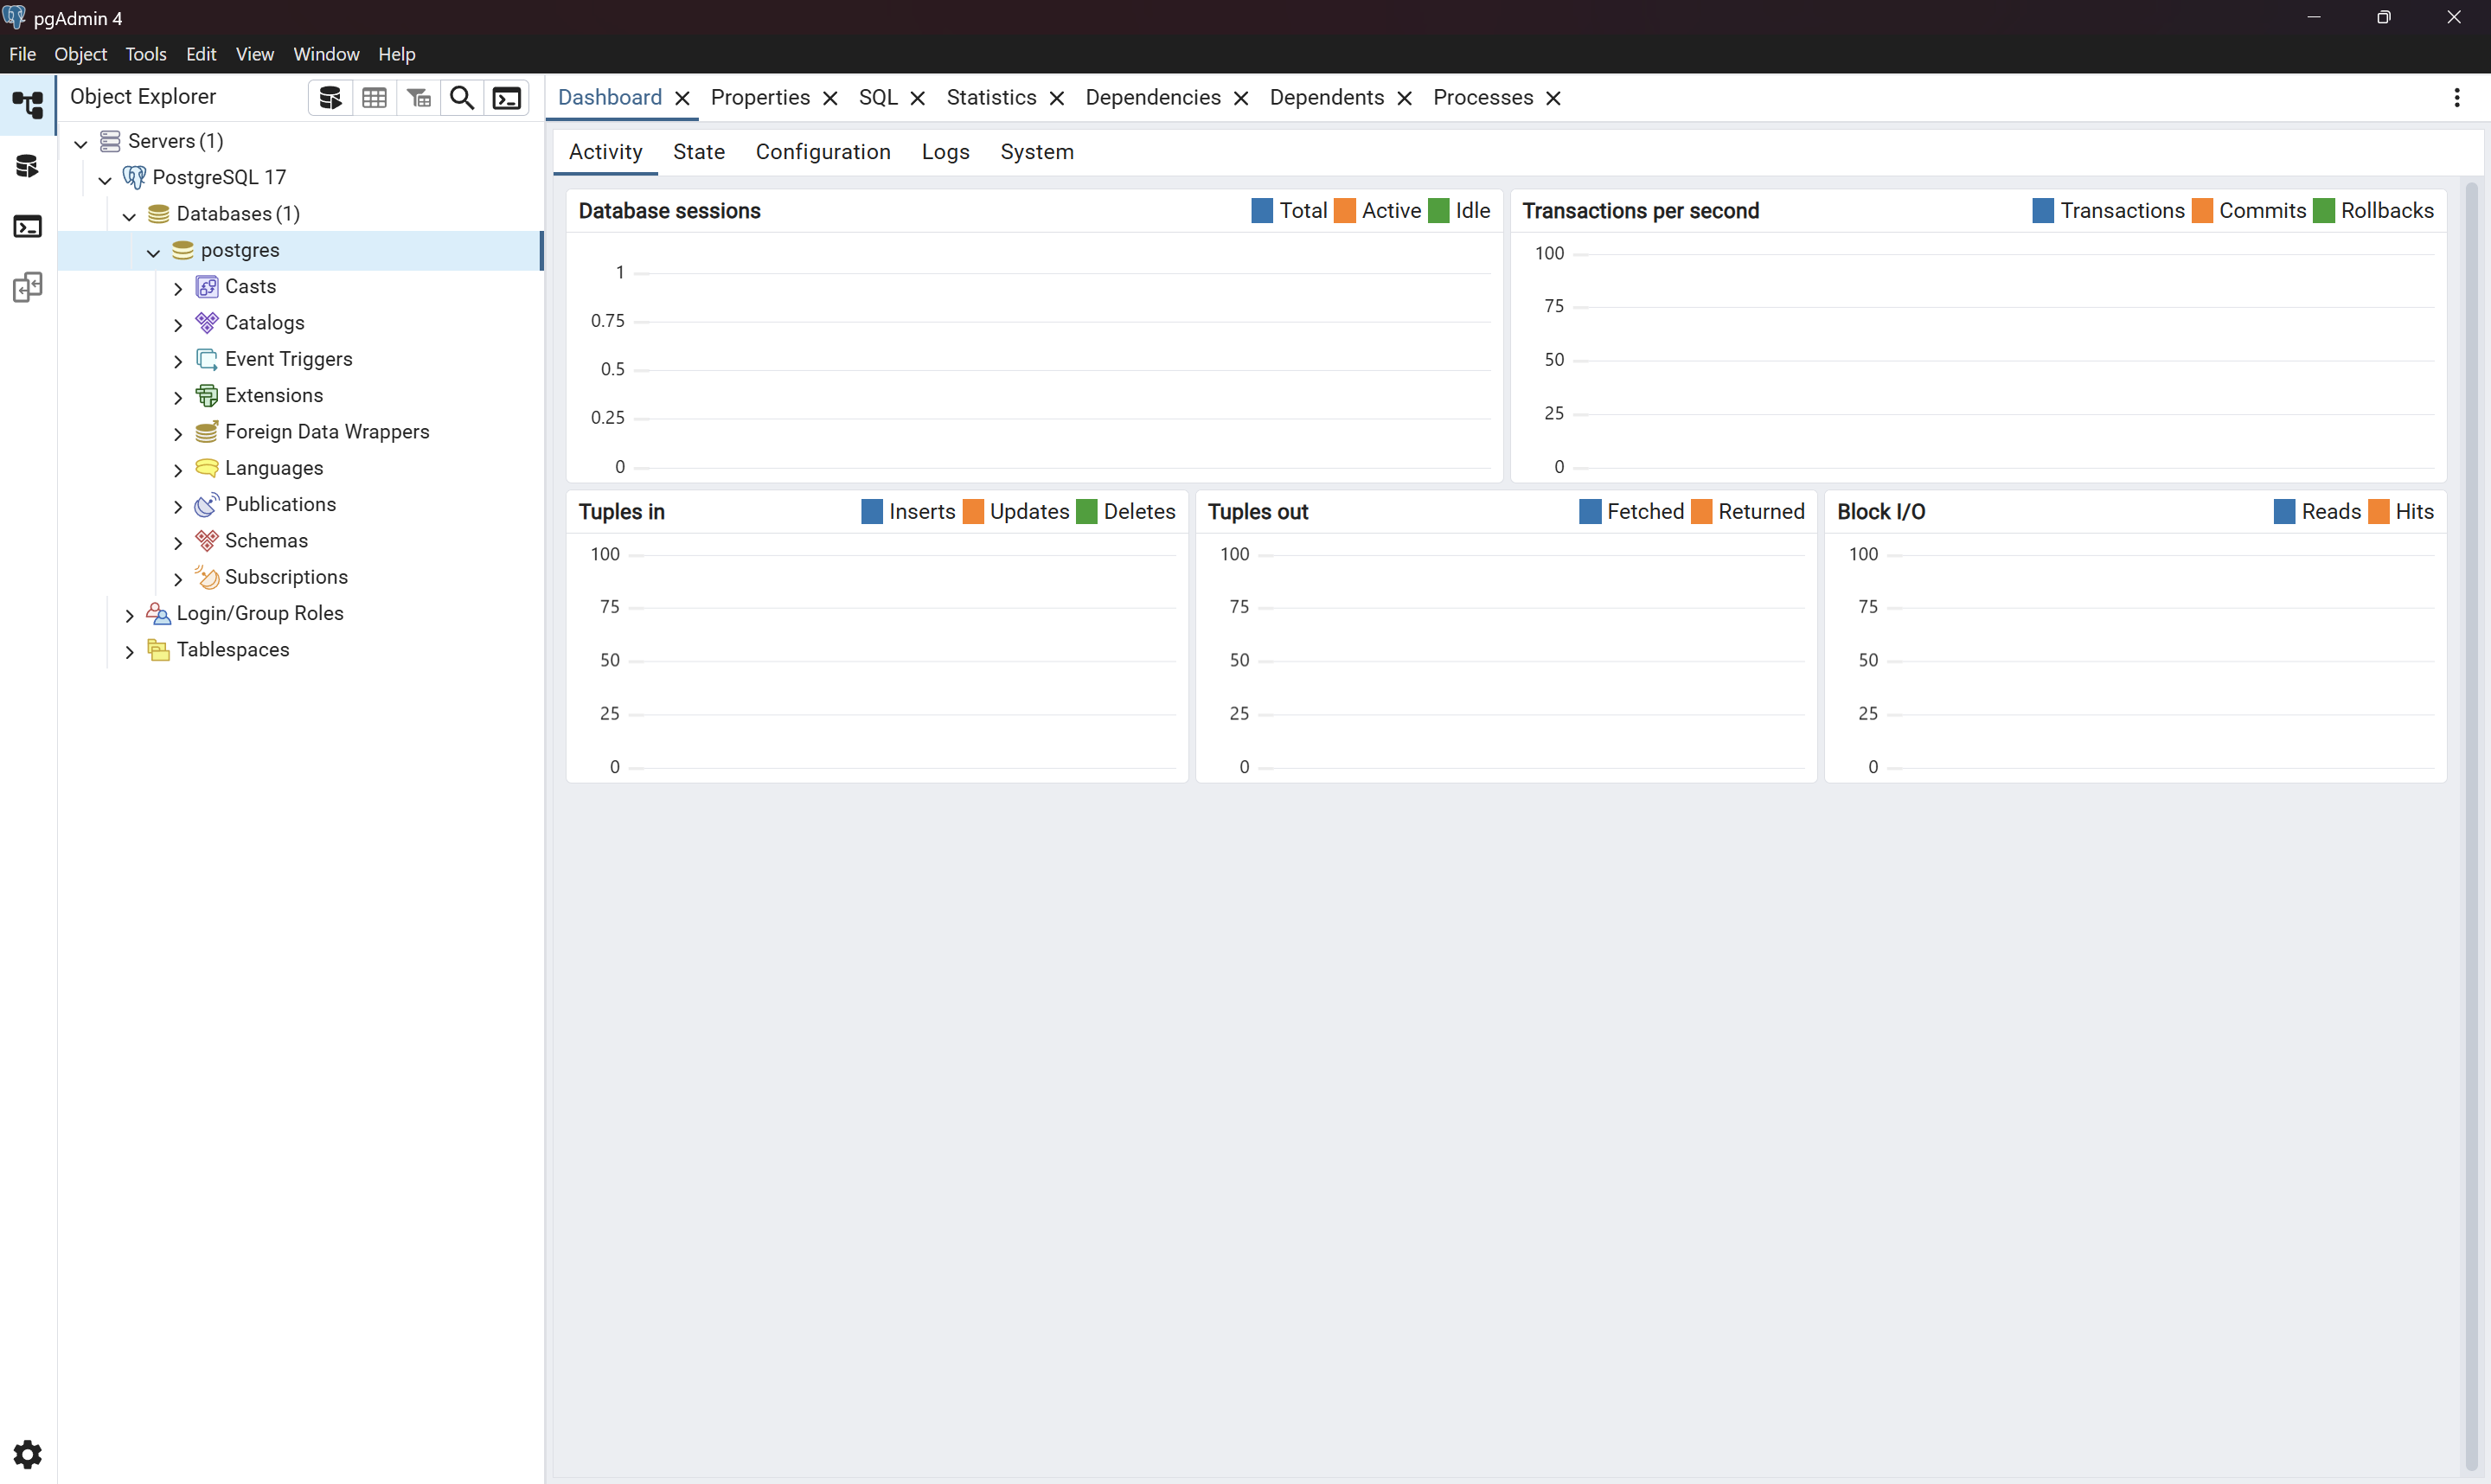This screenshot has width=2491, height=1484.
Task: Expand the Tablespaces node
Action: tap(129, 651)
